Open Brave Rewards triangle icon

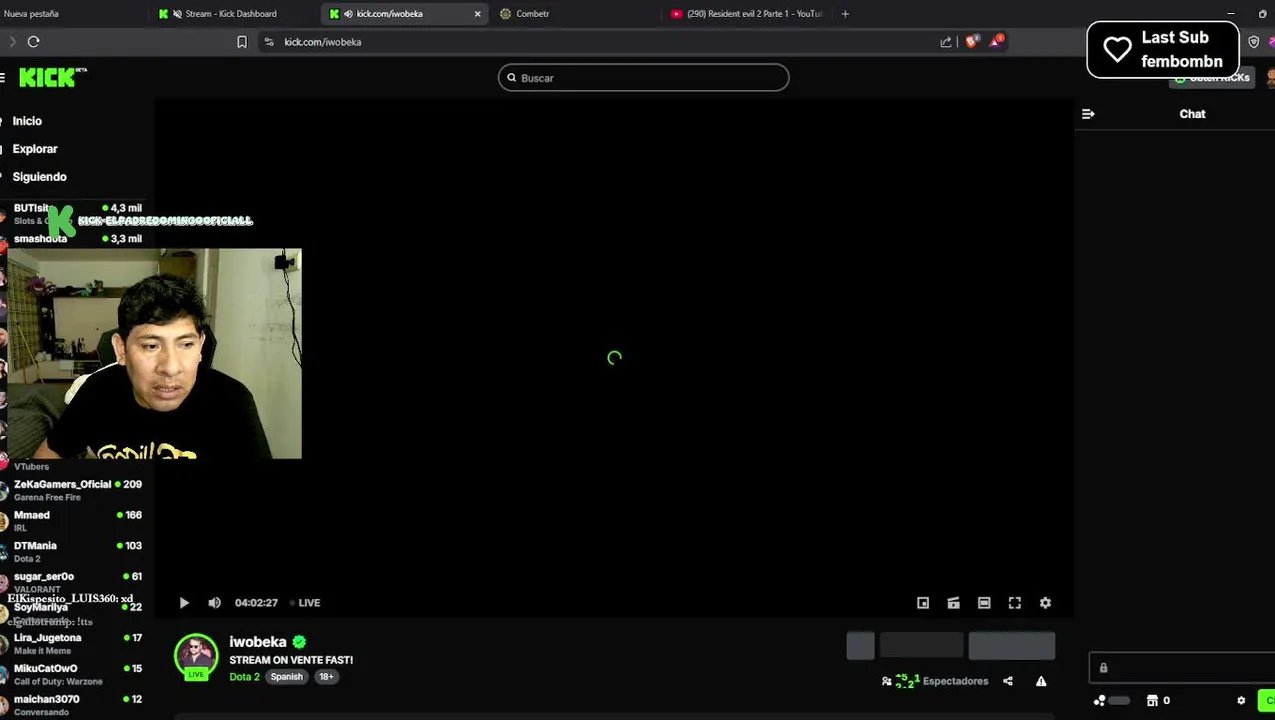[996, 42]
